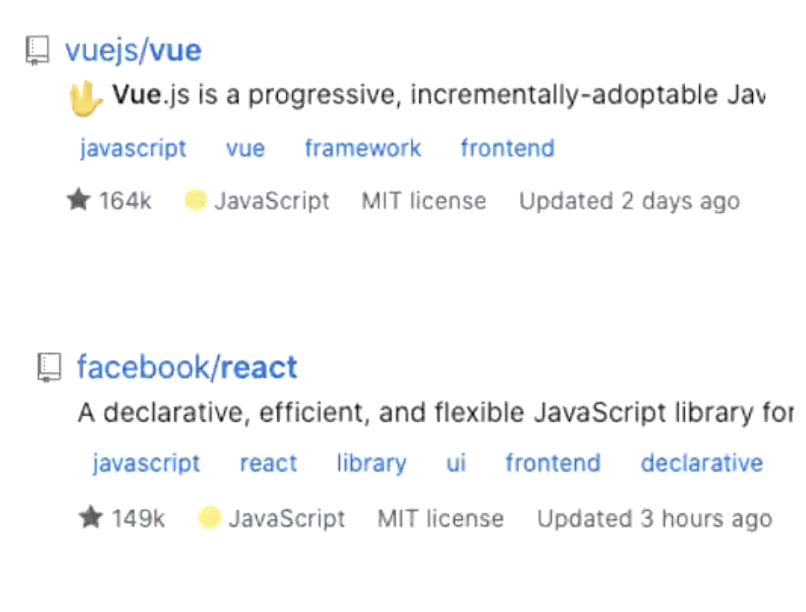The width and height of the screenshot is (806, 612).
Task: Open the vuejs/vue repository link
Action: pyautogui.click(x=133, y=50)
